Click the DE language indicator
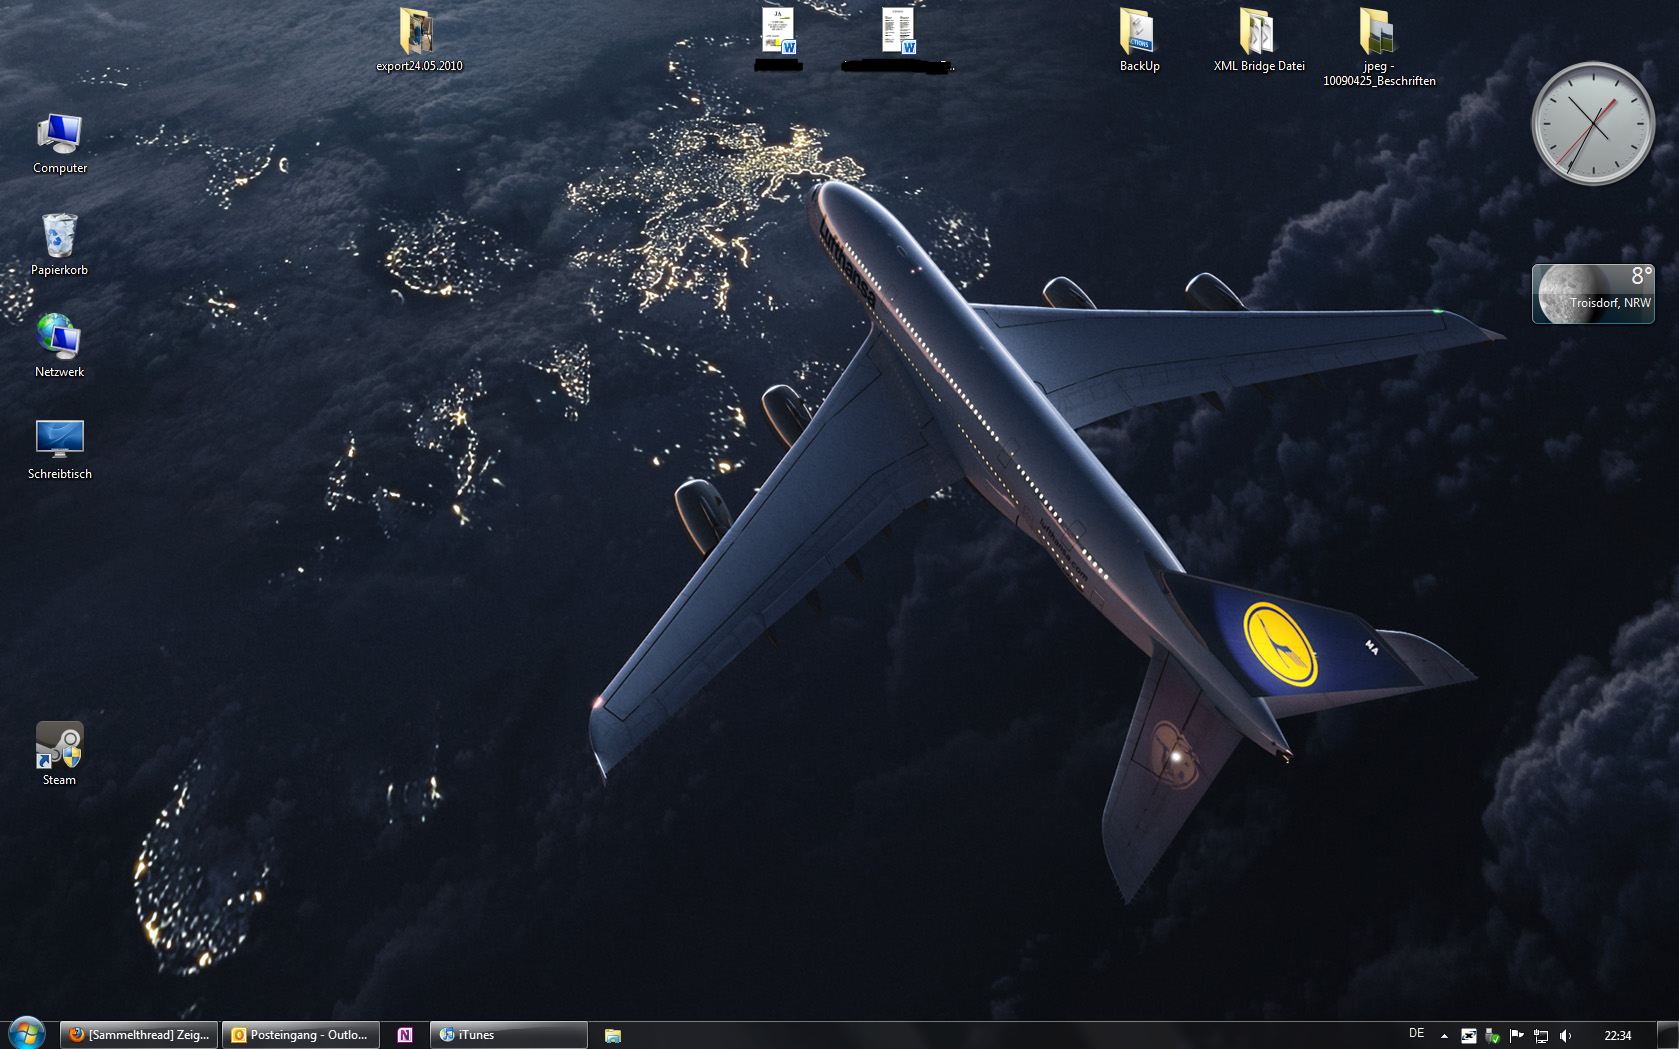 click(1416, 1034)
